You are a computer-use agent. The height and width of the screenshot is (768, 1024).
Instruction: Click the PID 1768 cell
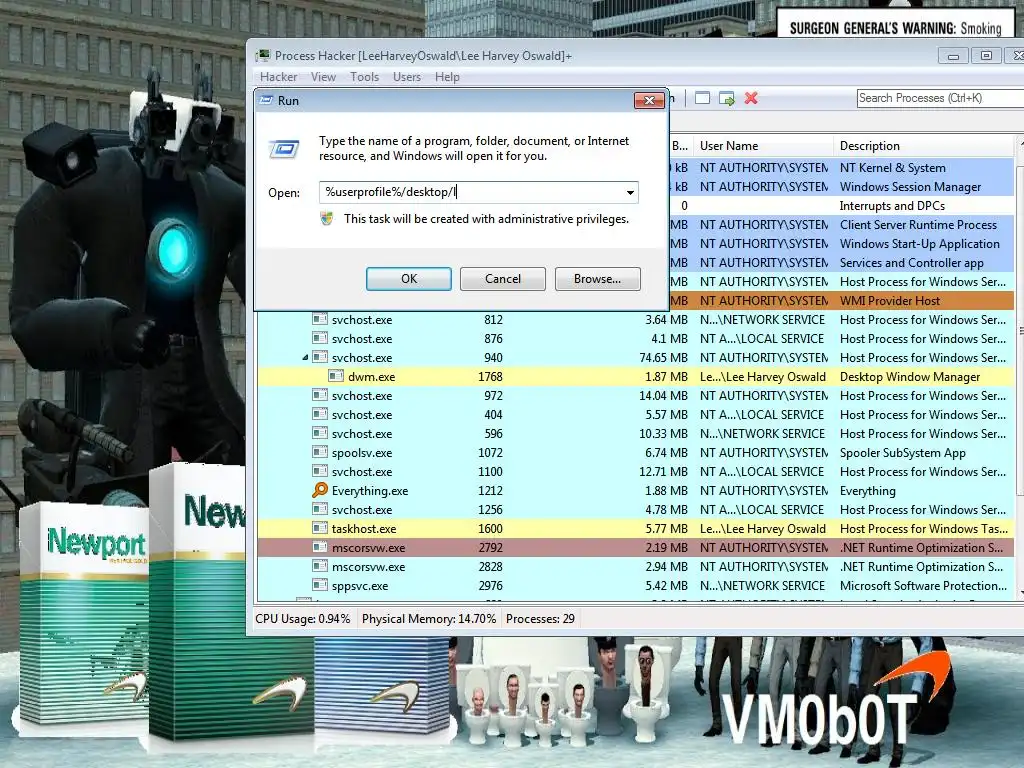(490, 376)
